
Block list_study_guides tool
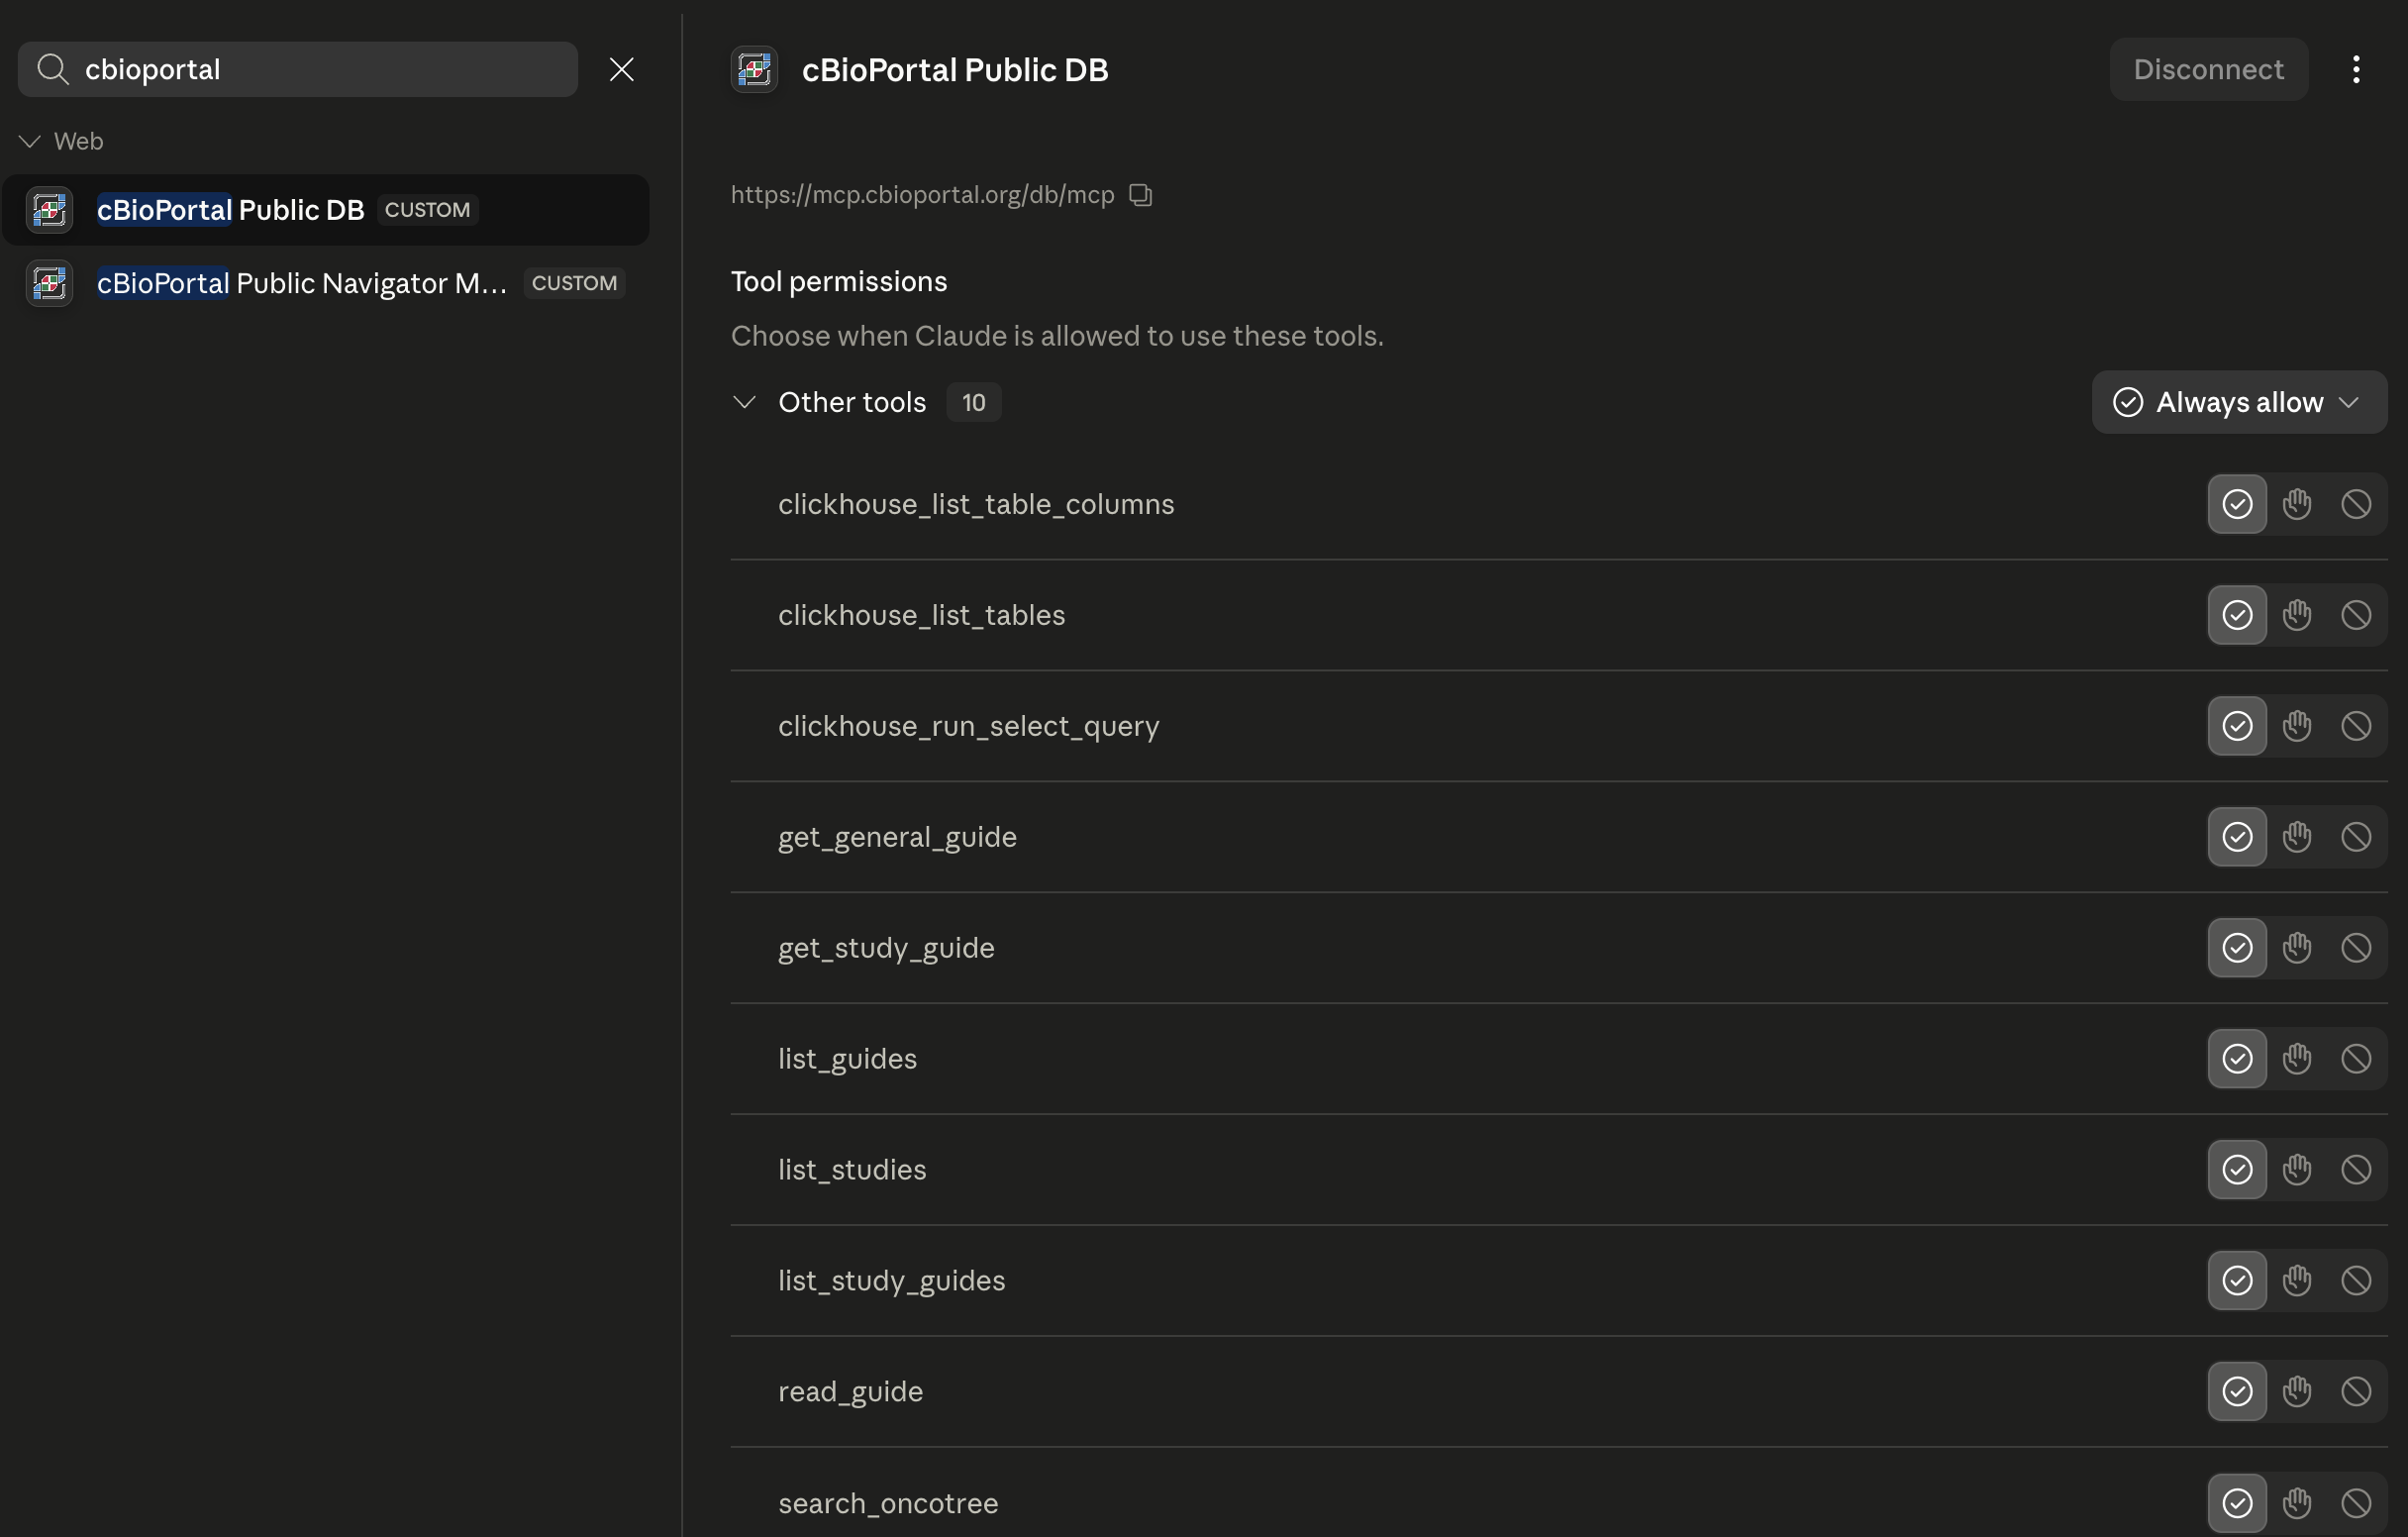pyautogui.click(x=2356, y=1281)
